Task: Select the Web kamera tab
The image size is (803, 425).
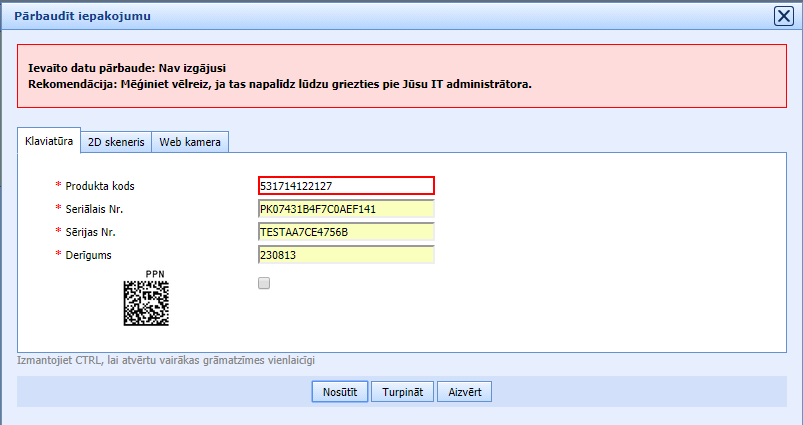Action: tap(191, 143)
